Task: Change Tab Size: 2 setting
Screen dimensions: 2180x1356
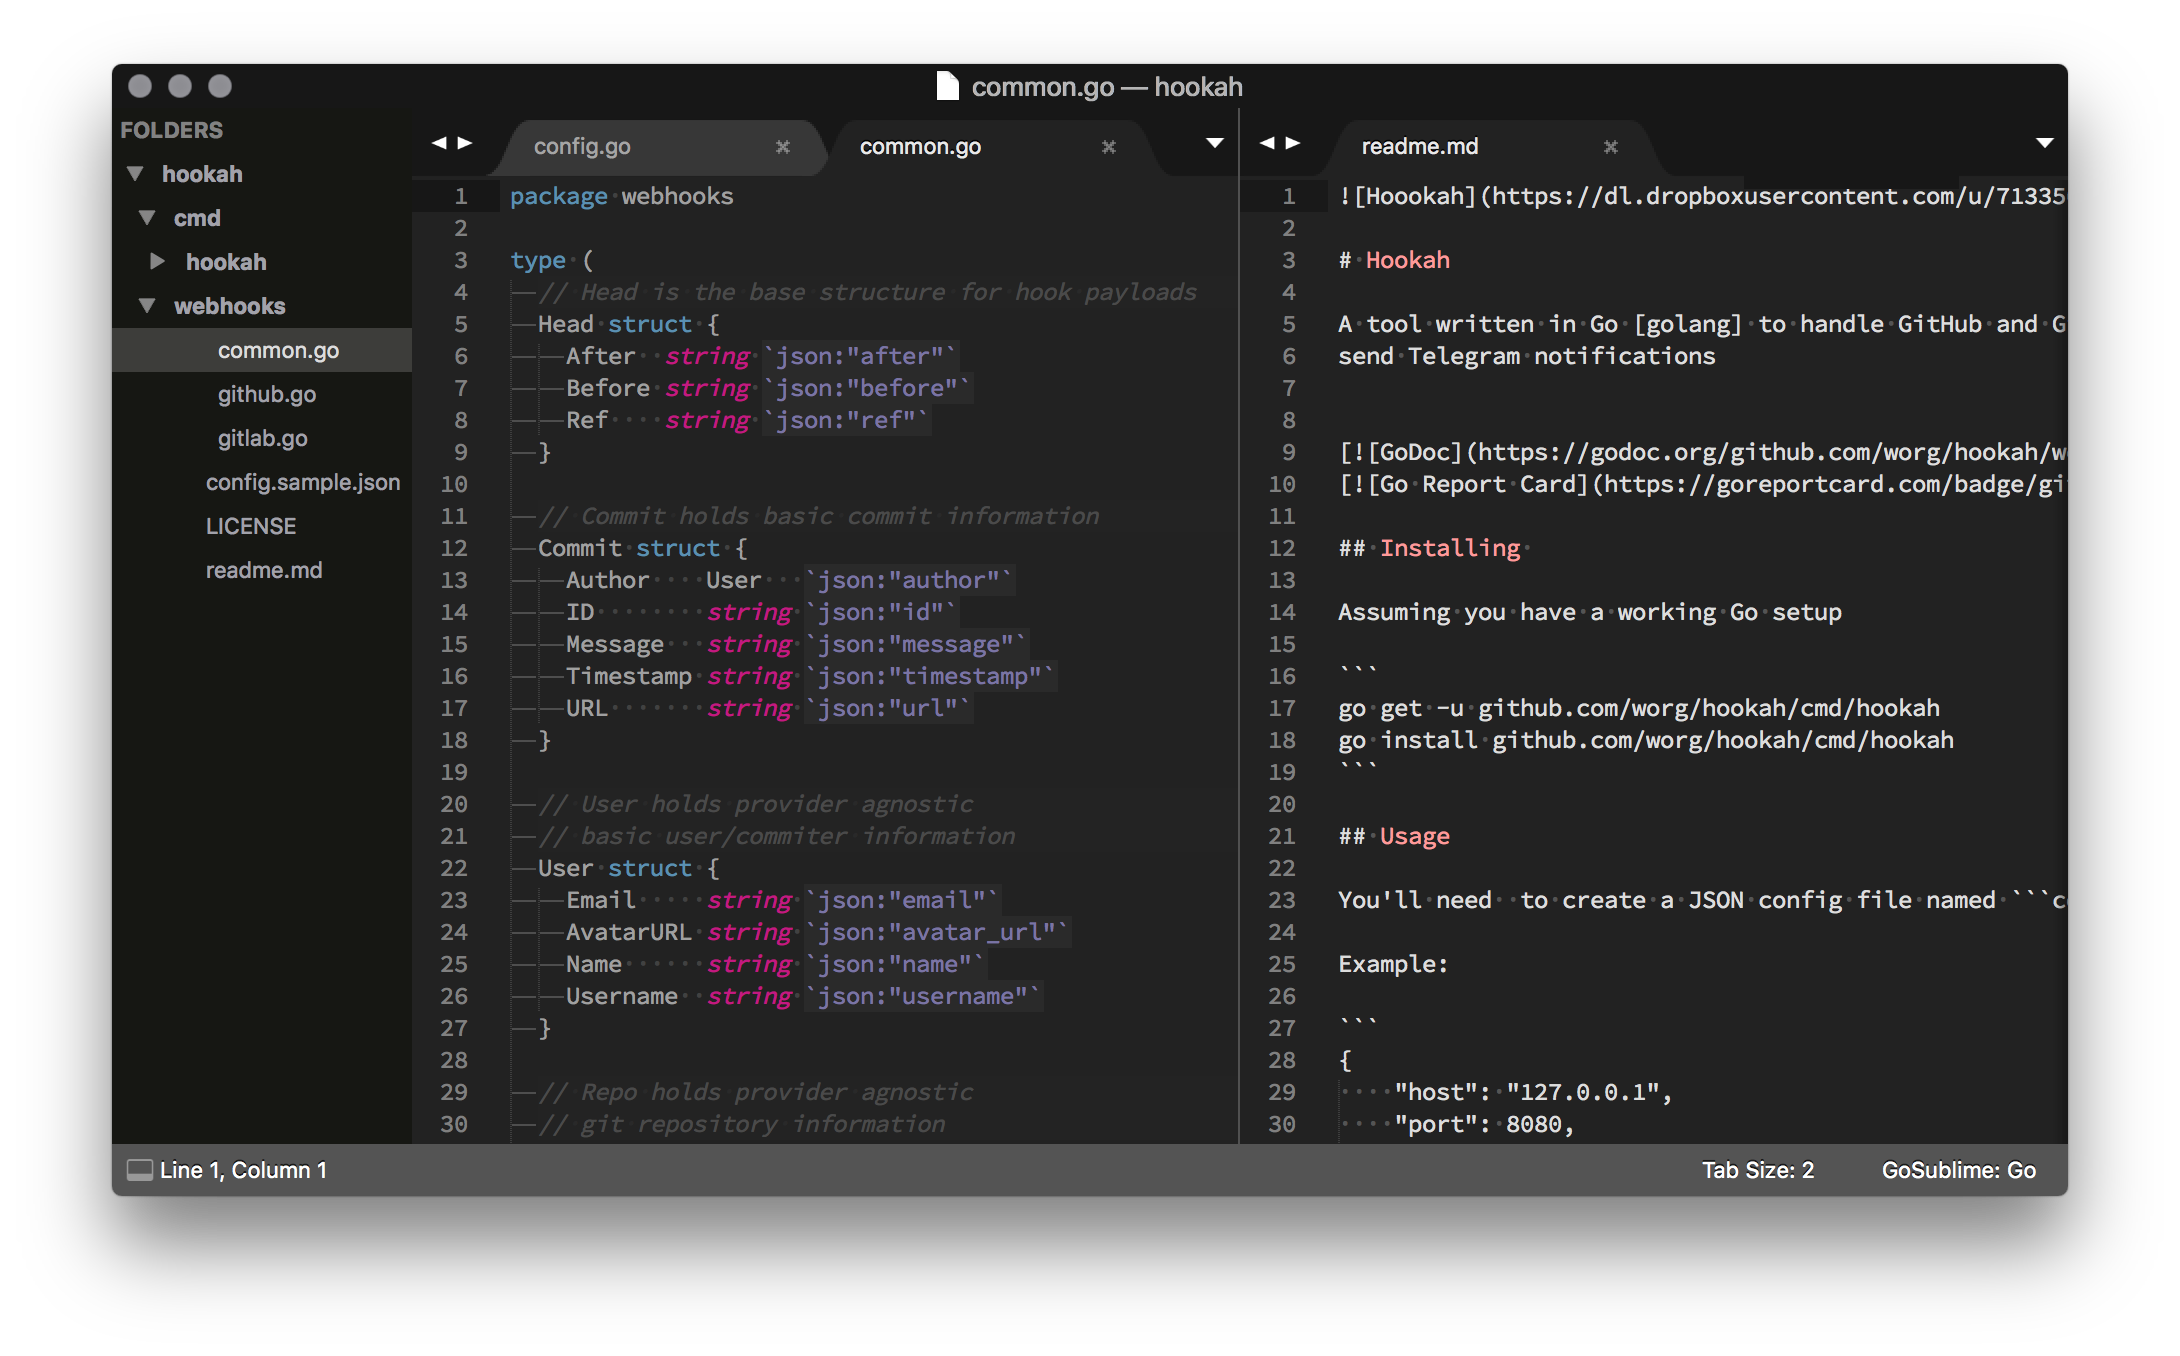Action: (1757, 1170)
